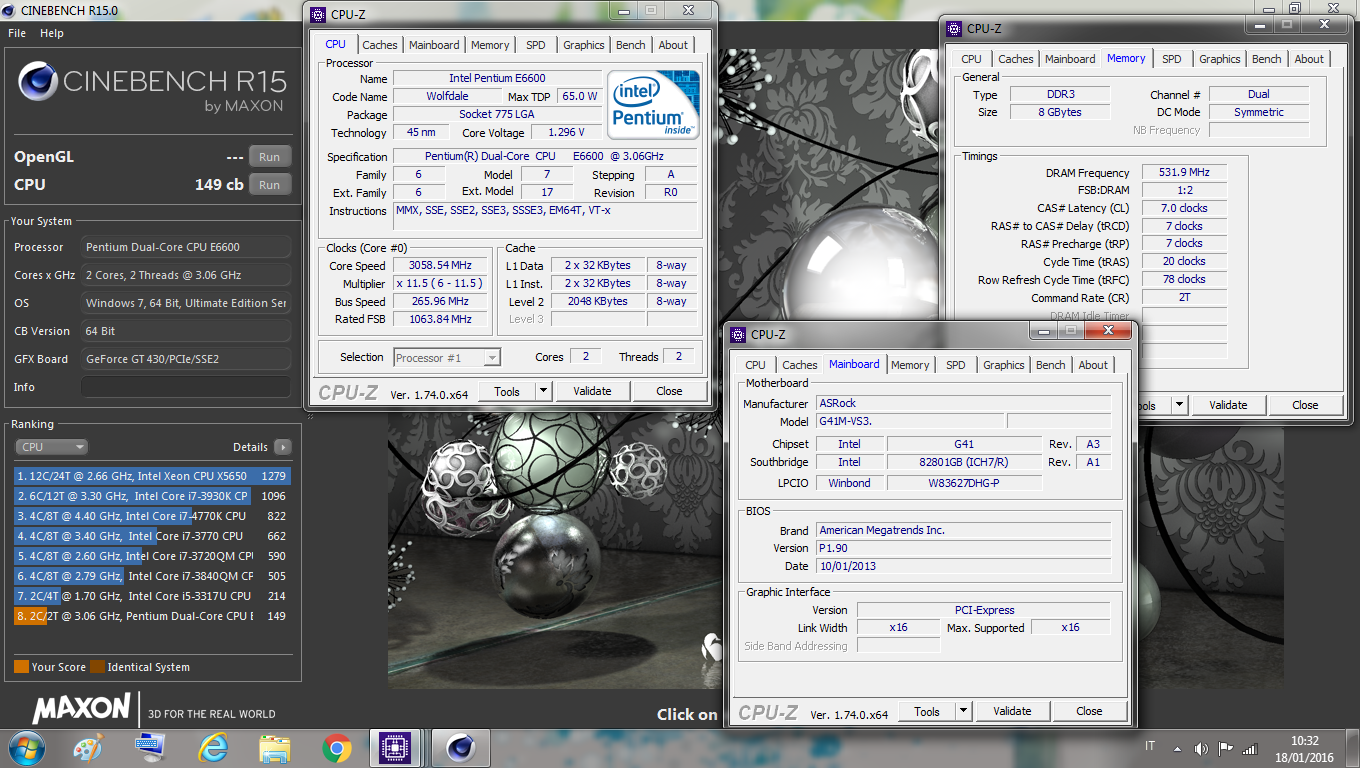Select Core i7-4770K ranking row
This screenshot has width=1360, height=768.
[x=152, y=516]
